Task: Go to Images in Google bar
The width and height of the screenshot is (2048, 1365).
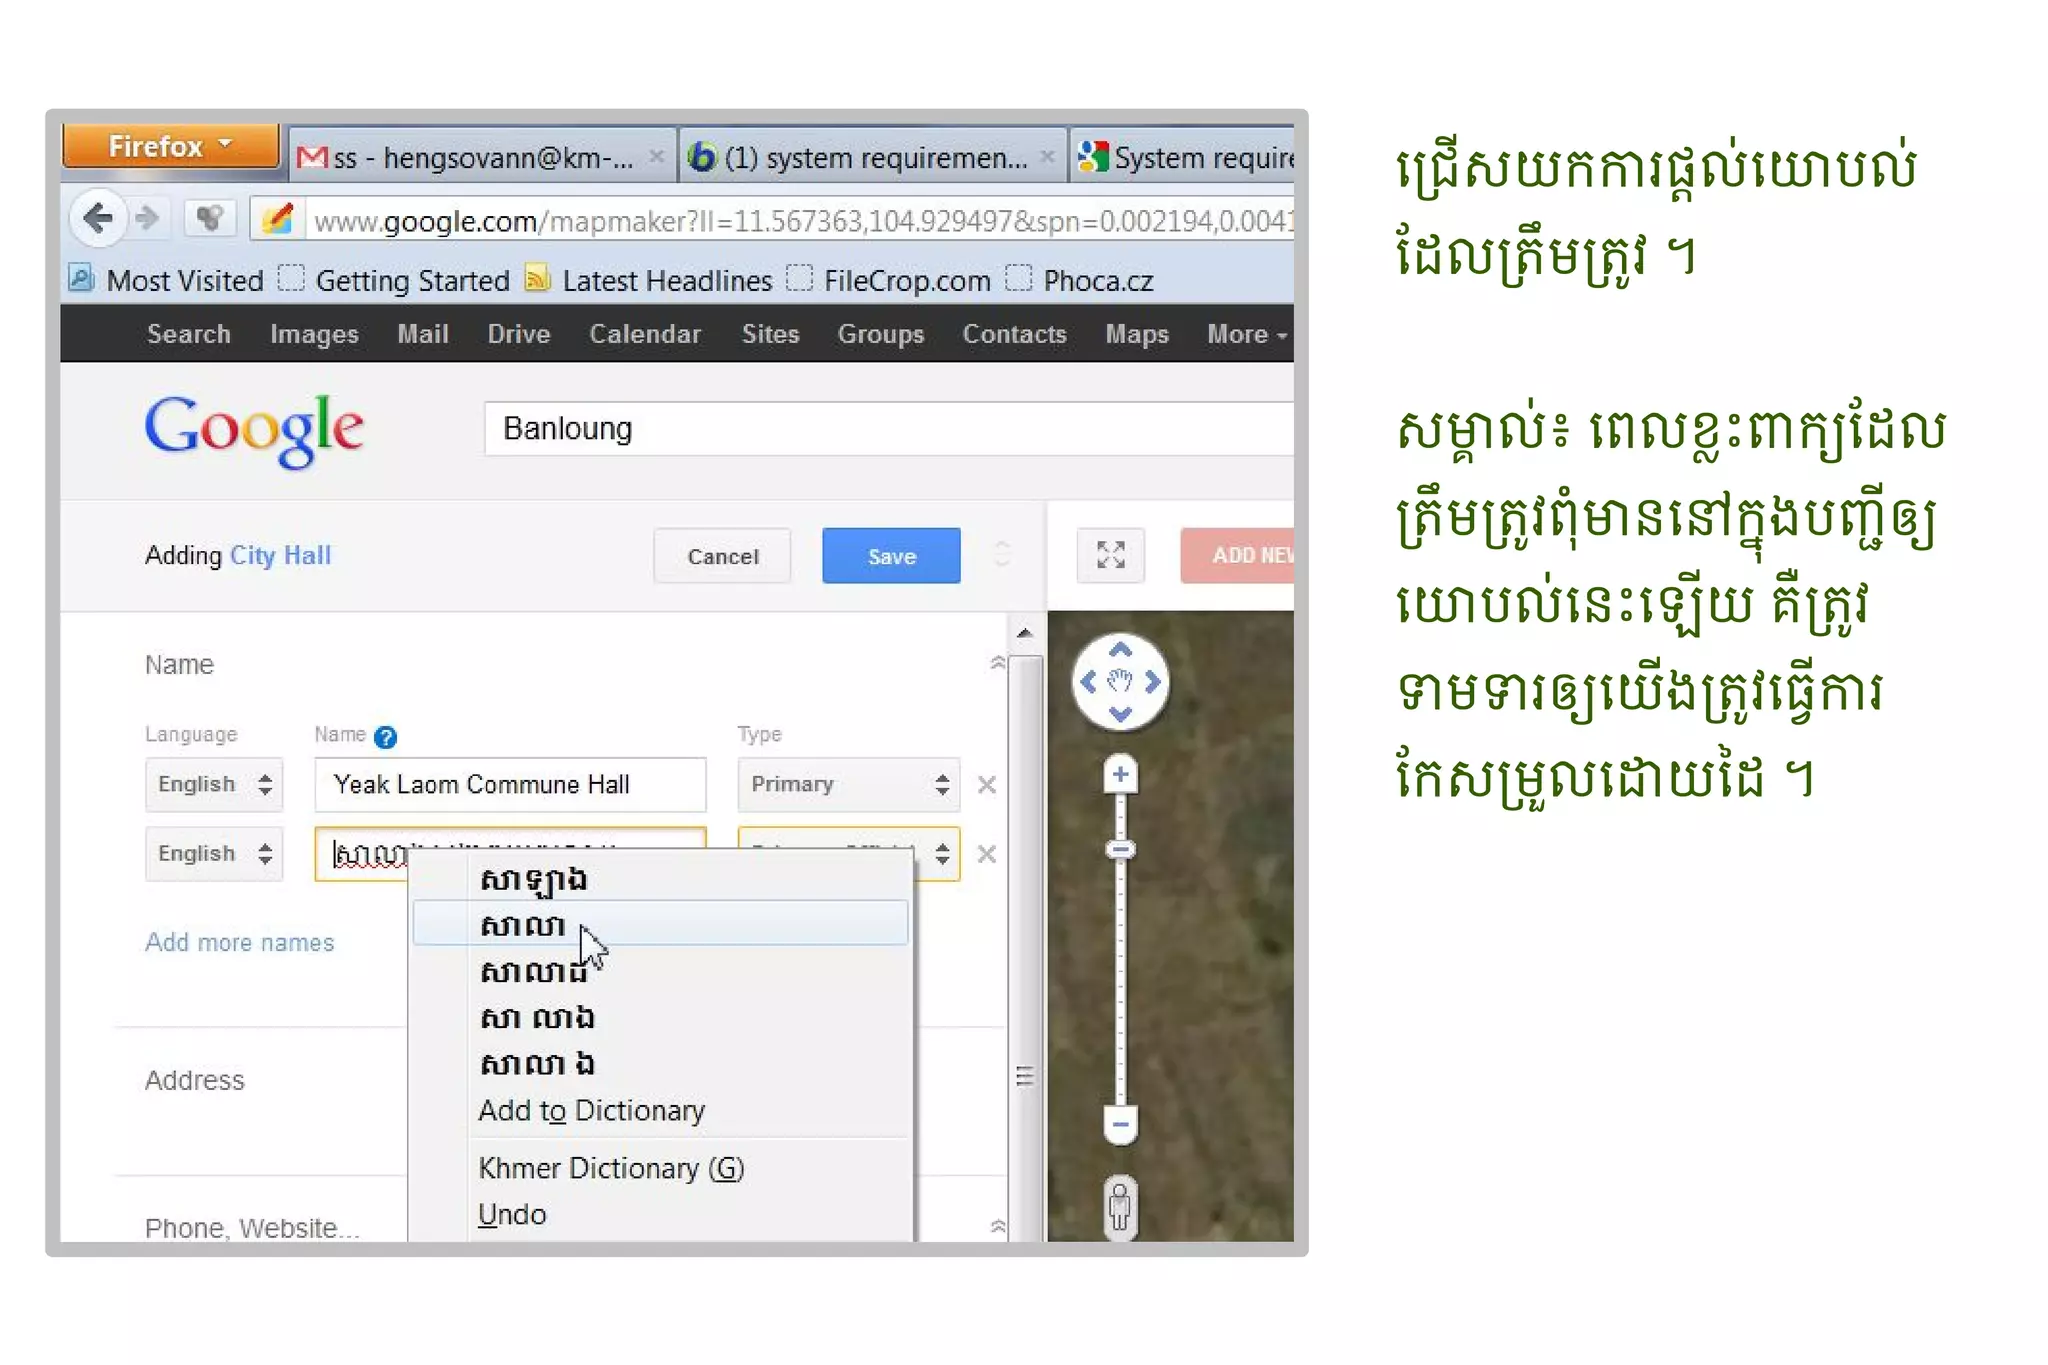Action: pos(314,334)
